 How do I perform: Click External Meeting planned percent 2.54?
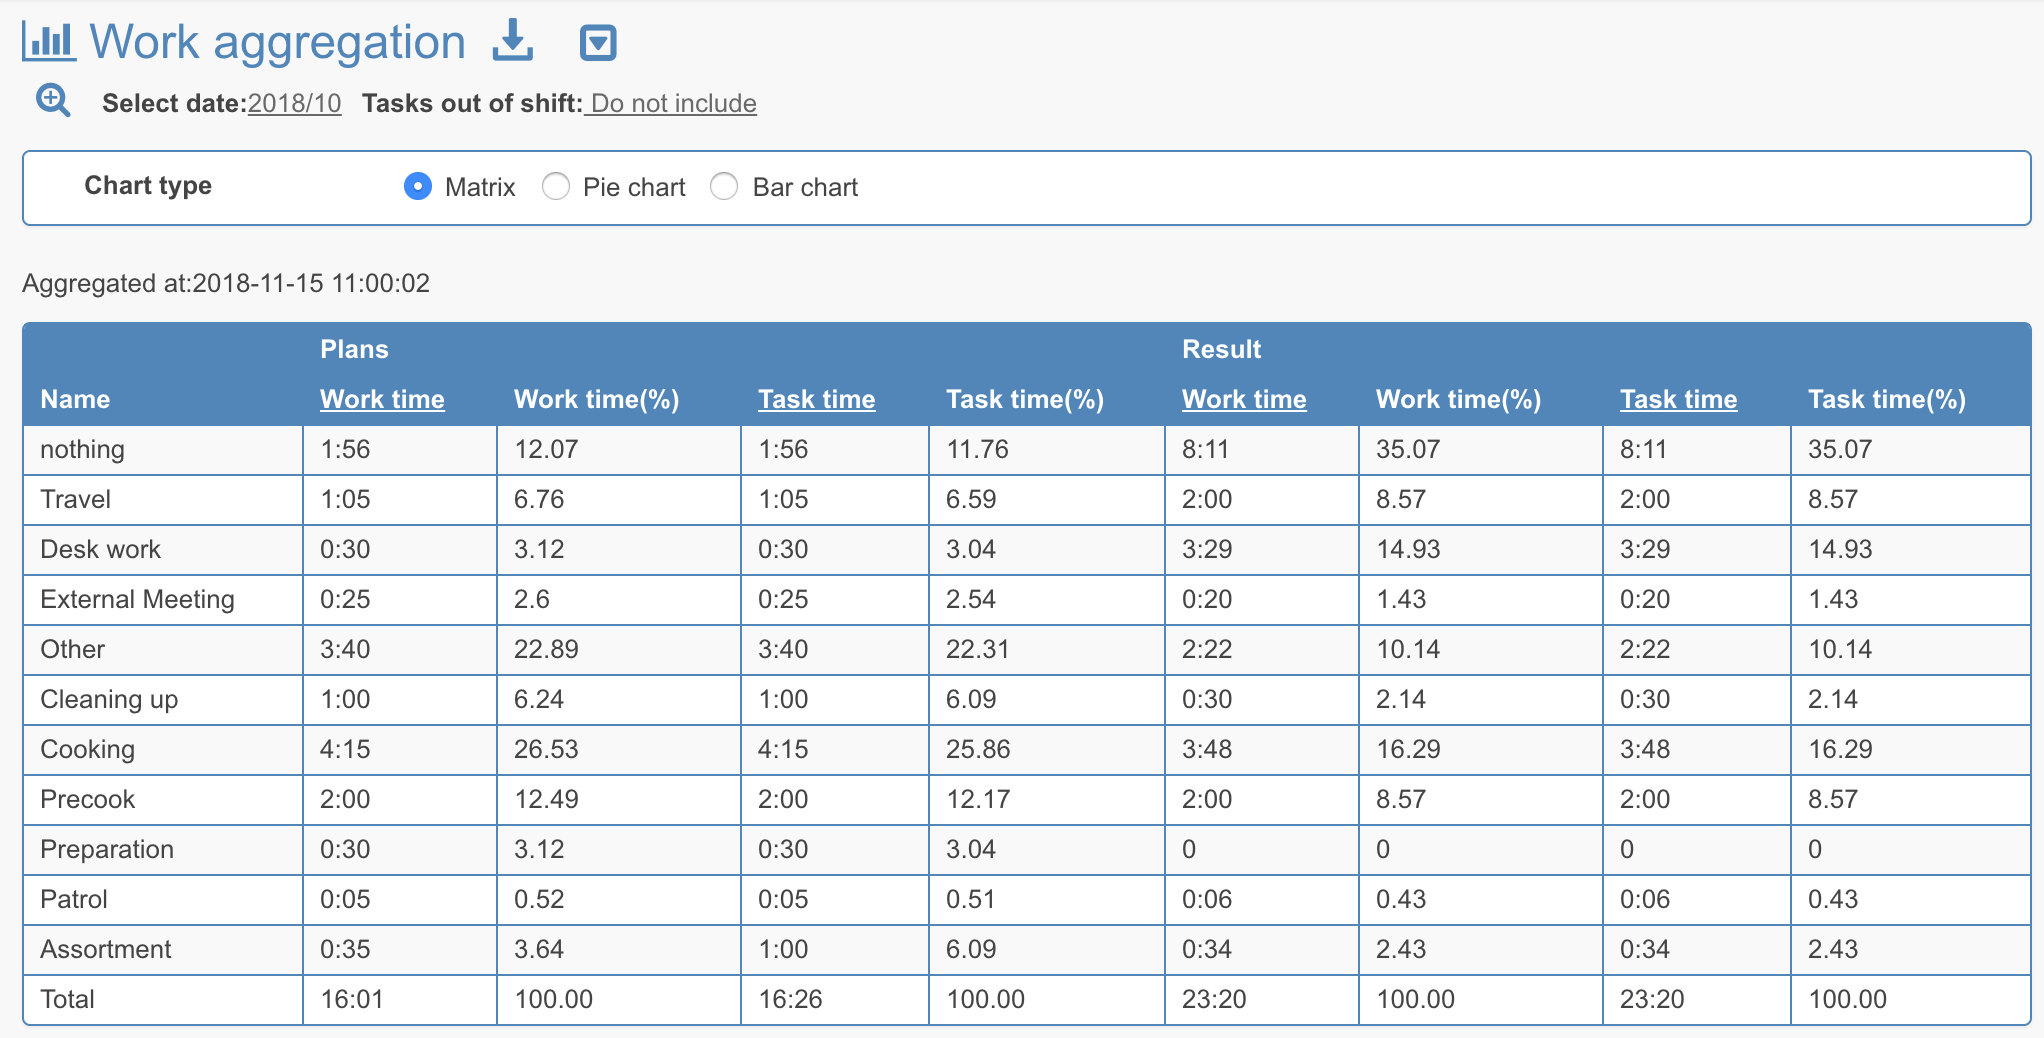pyautogui.click(x=971, y=599)
